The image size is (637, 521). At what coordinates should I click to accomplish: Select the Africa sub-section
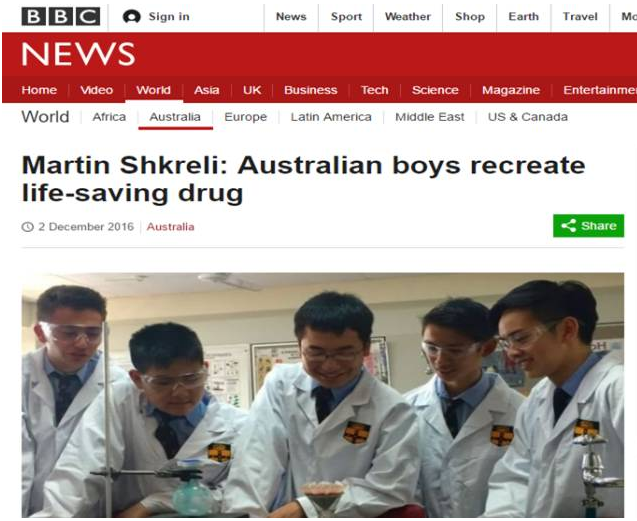(109, 117)
